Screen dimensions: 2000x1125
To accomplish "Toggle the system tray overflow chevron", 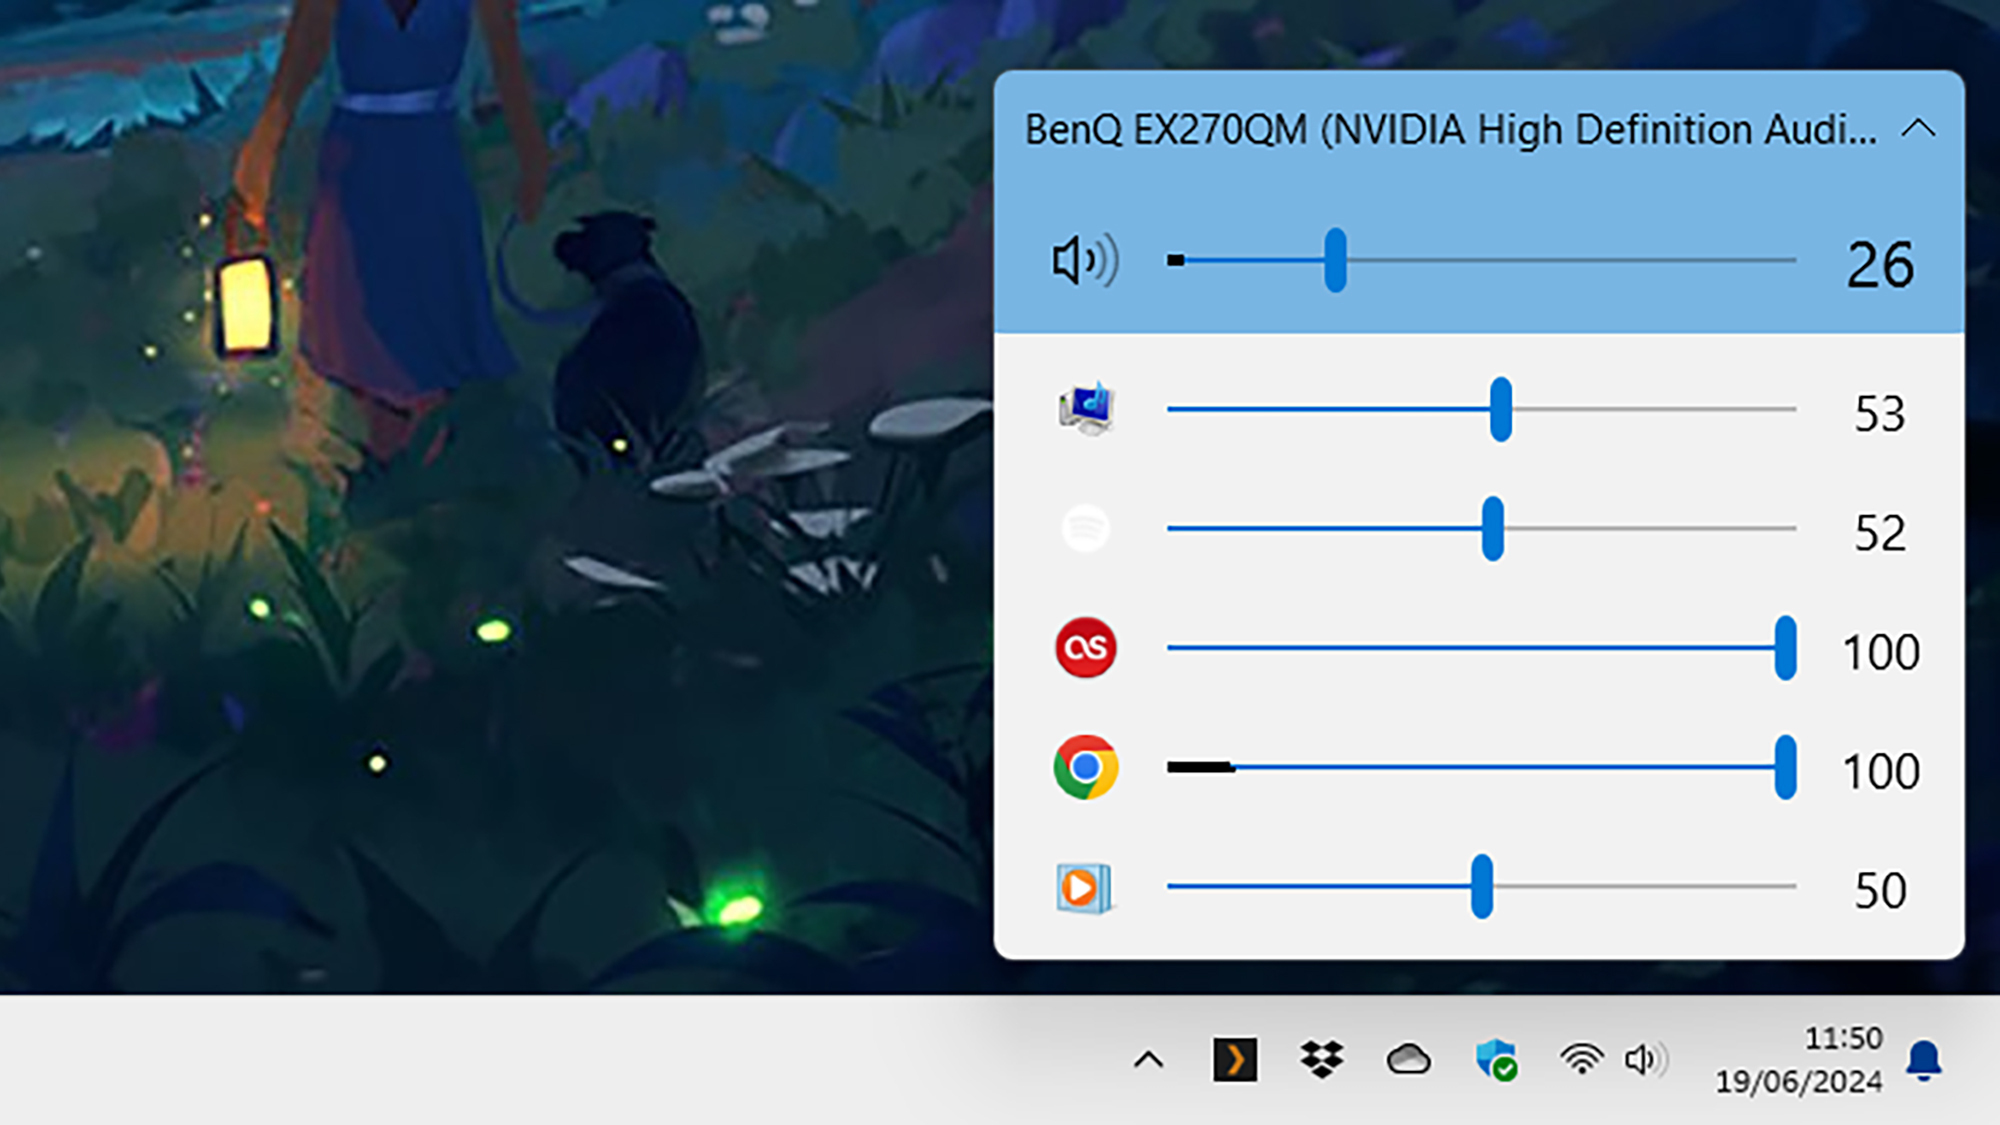I will (x=1146, y=1059).
